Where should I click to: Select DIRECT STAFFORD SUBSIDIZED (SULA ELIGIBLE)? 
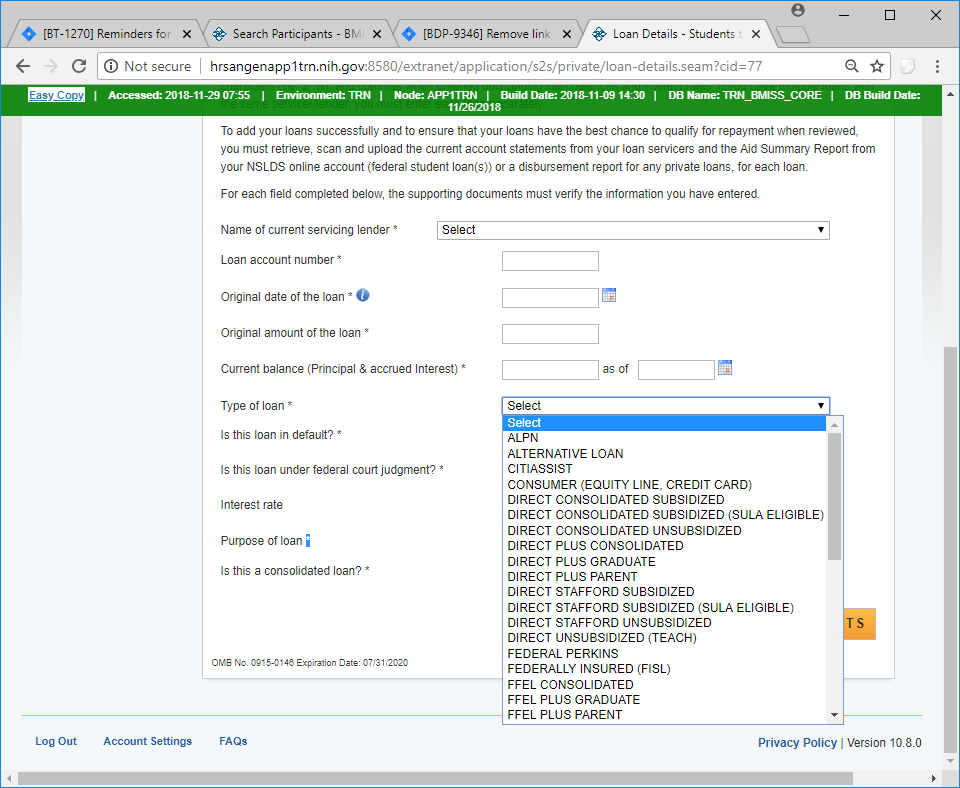click(664, 608)
